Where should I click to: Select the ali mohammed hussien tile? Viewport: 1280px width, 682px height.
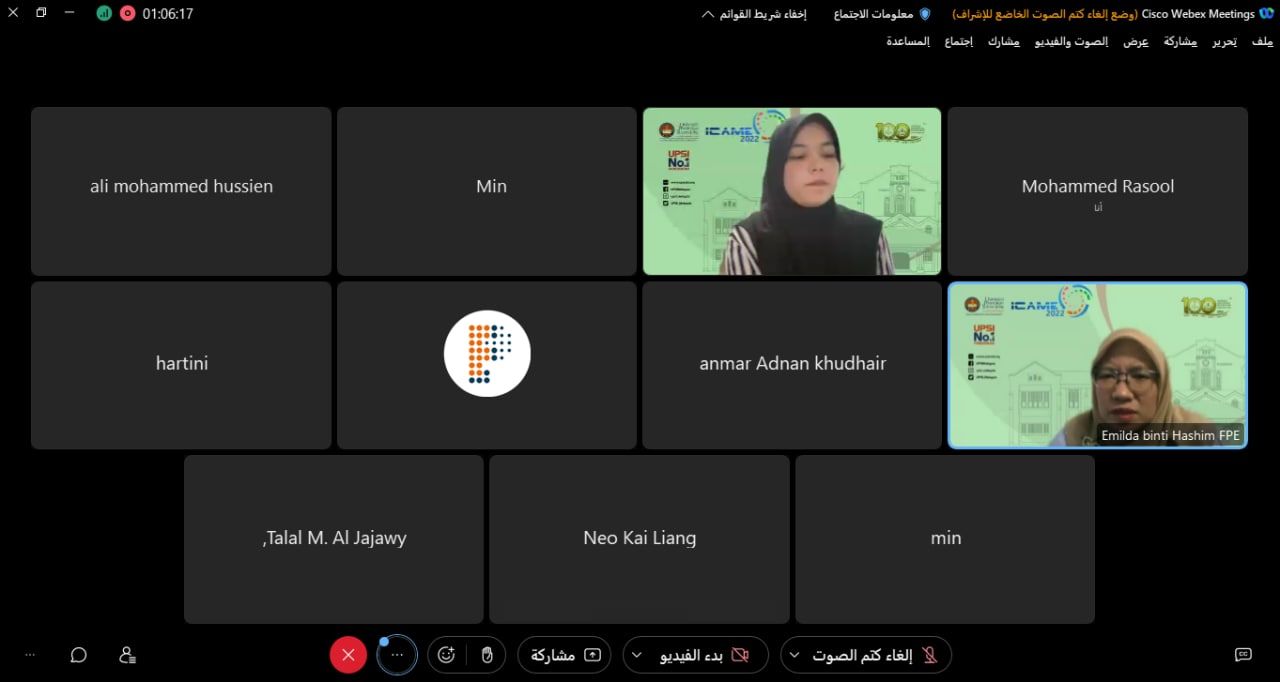(181, 191)
